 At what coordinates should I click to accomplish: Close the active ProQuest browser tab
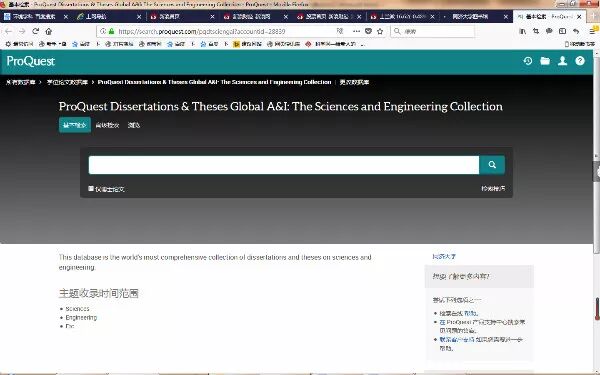tap(579, 17)
